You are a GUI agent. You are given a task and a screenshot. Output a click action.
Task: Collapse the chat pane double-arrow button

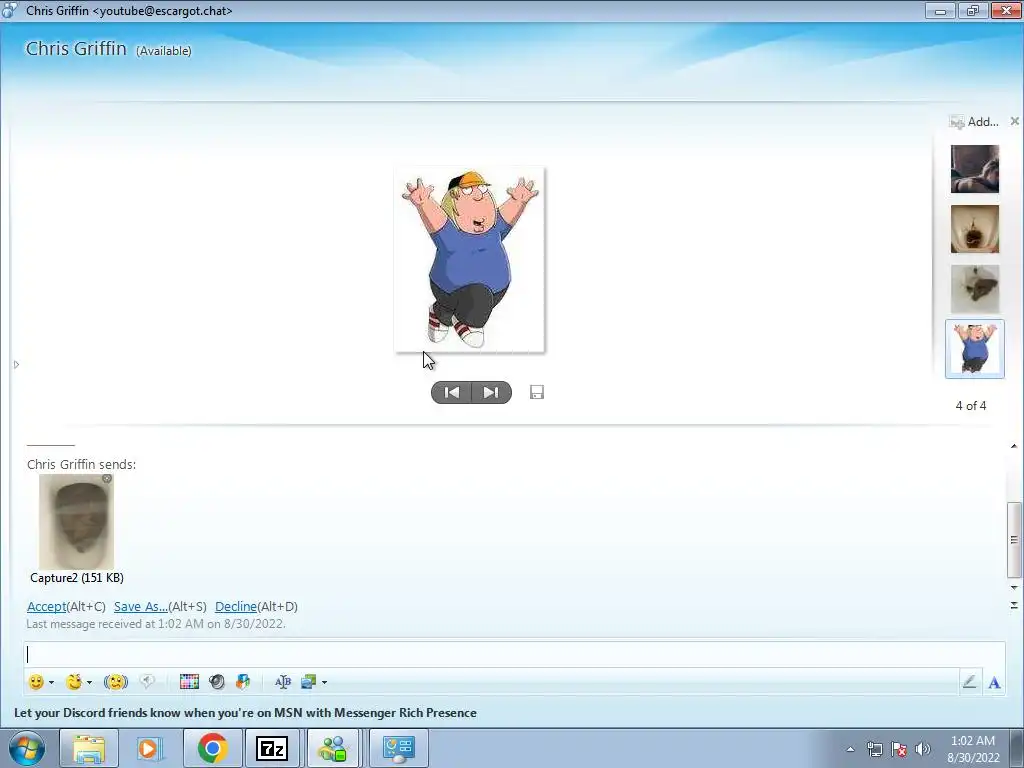pyautogui.click(x=1014, y=606)
